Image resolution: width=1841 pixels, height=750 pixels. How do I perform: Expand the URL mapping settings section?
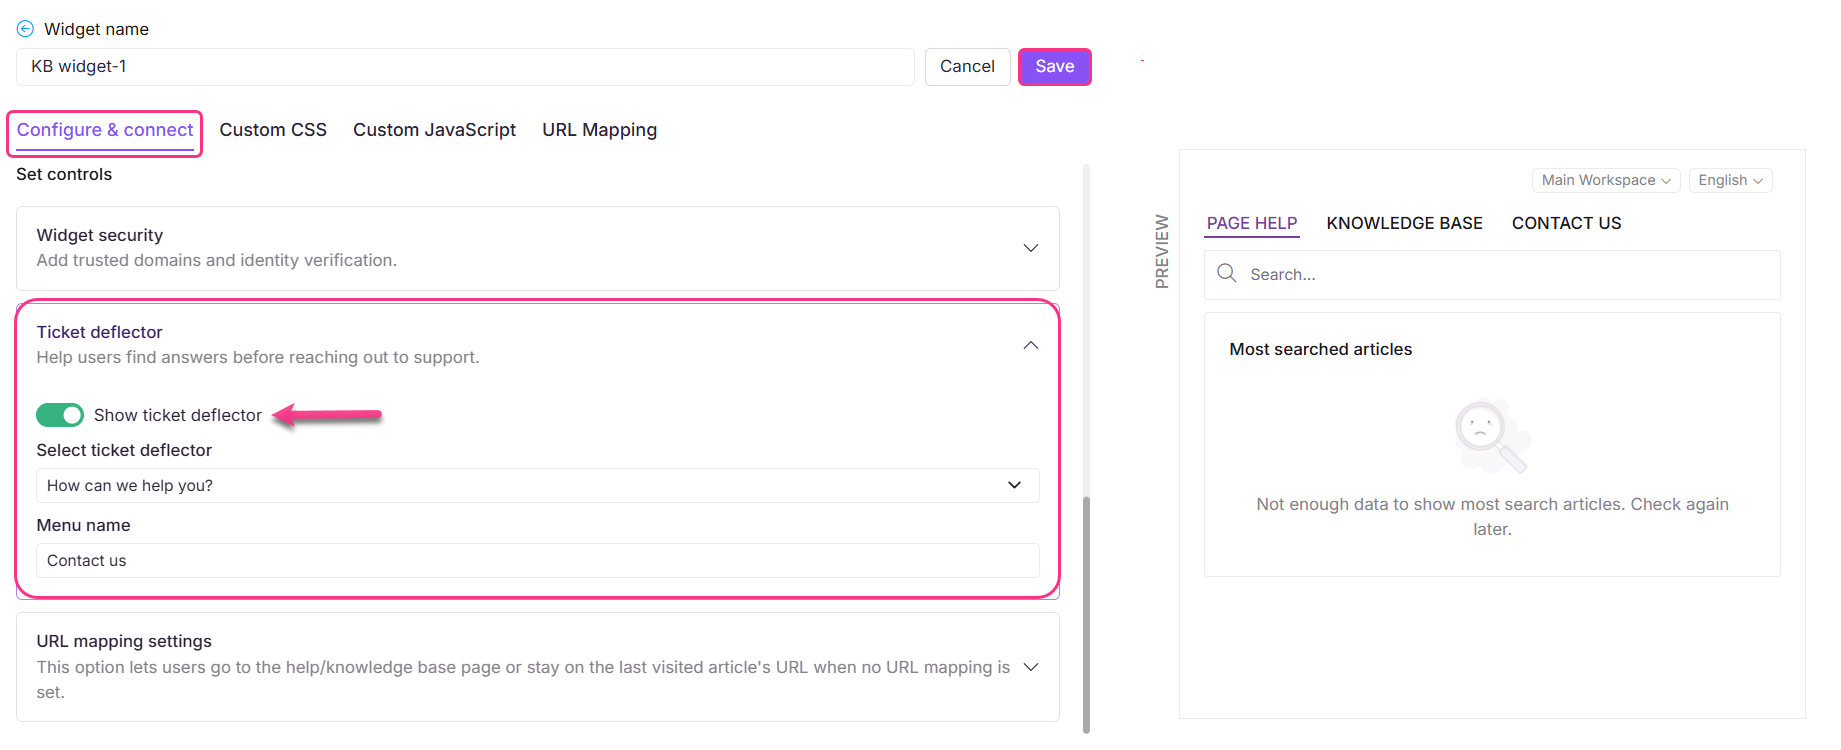[x=1030, y=667]
